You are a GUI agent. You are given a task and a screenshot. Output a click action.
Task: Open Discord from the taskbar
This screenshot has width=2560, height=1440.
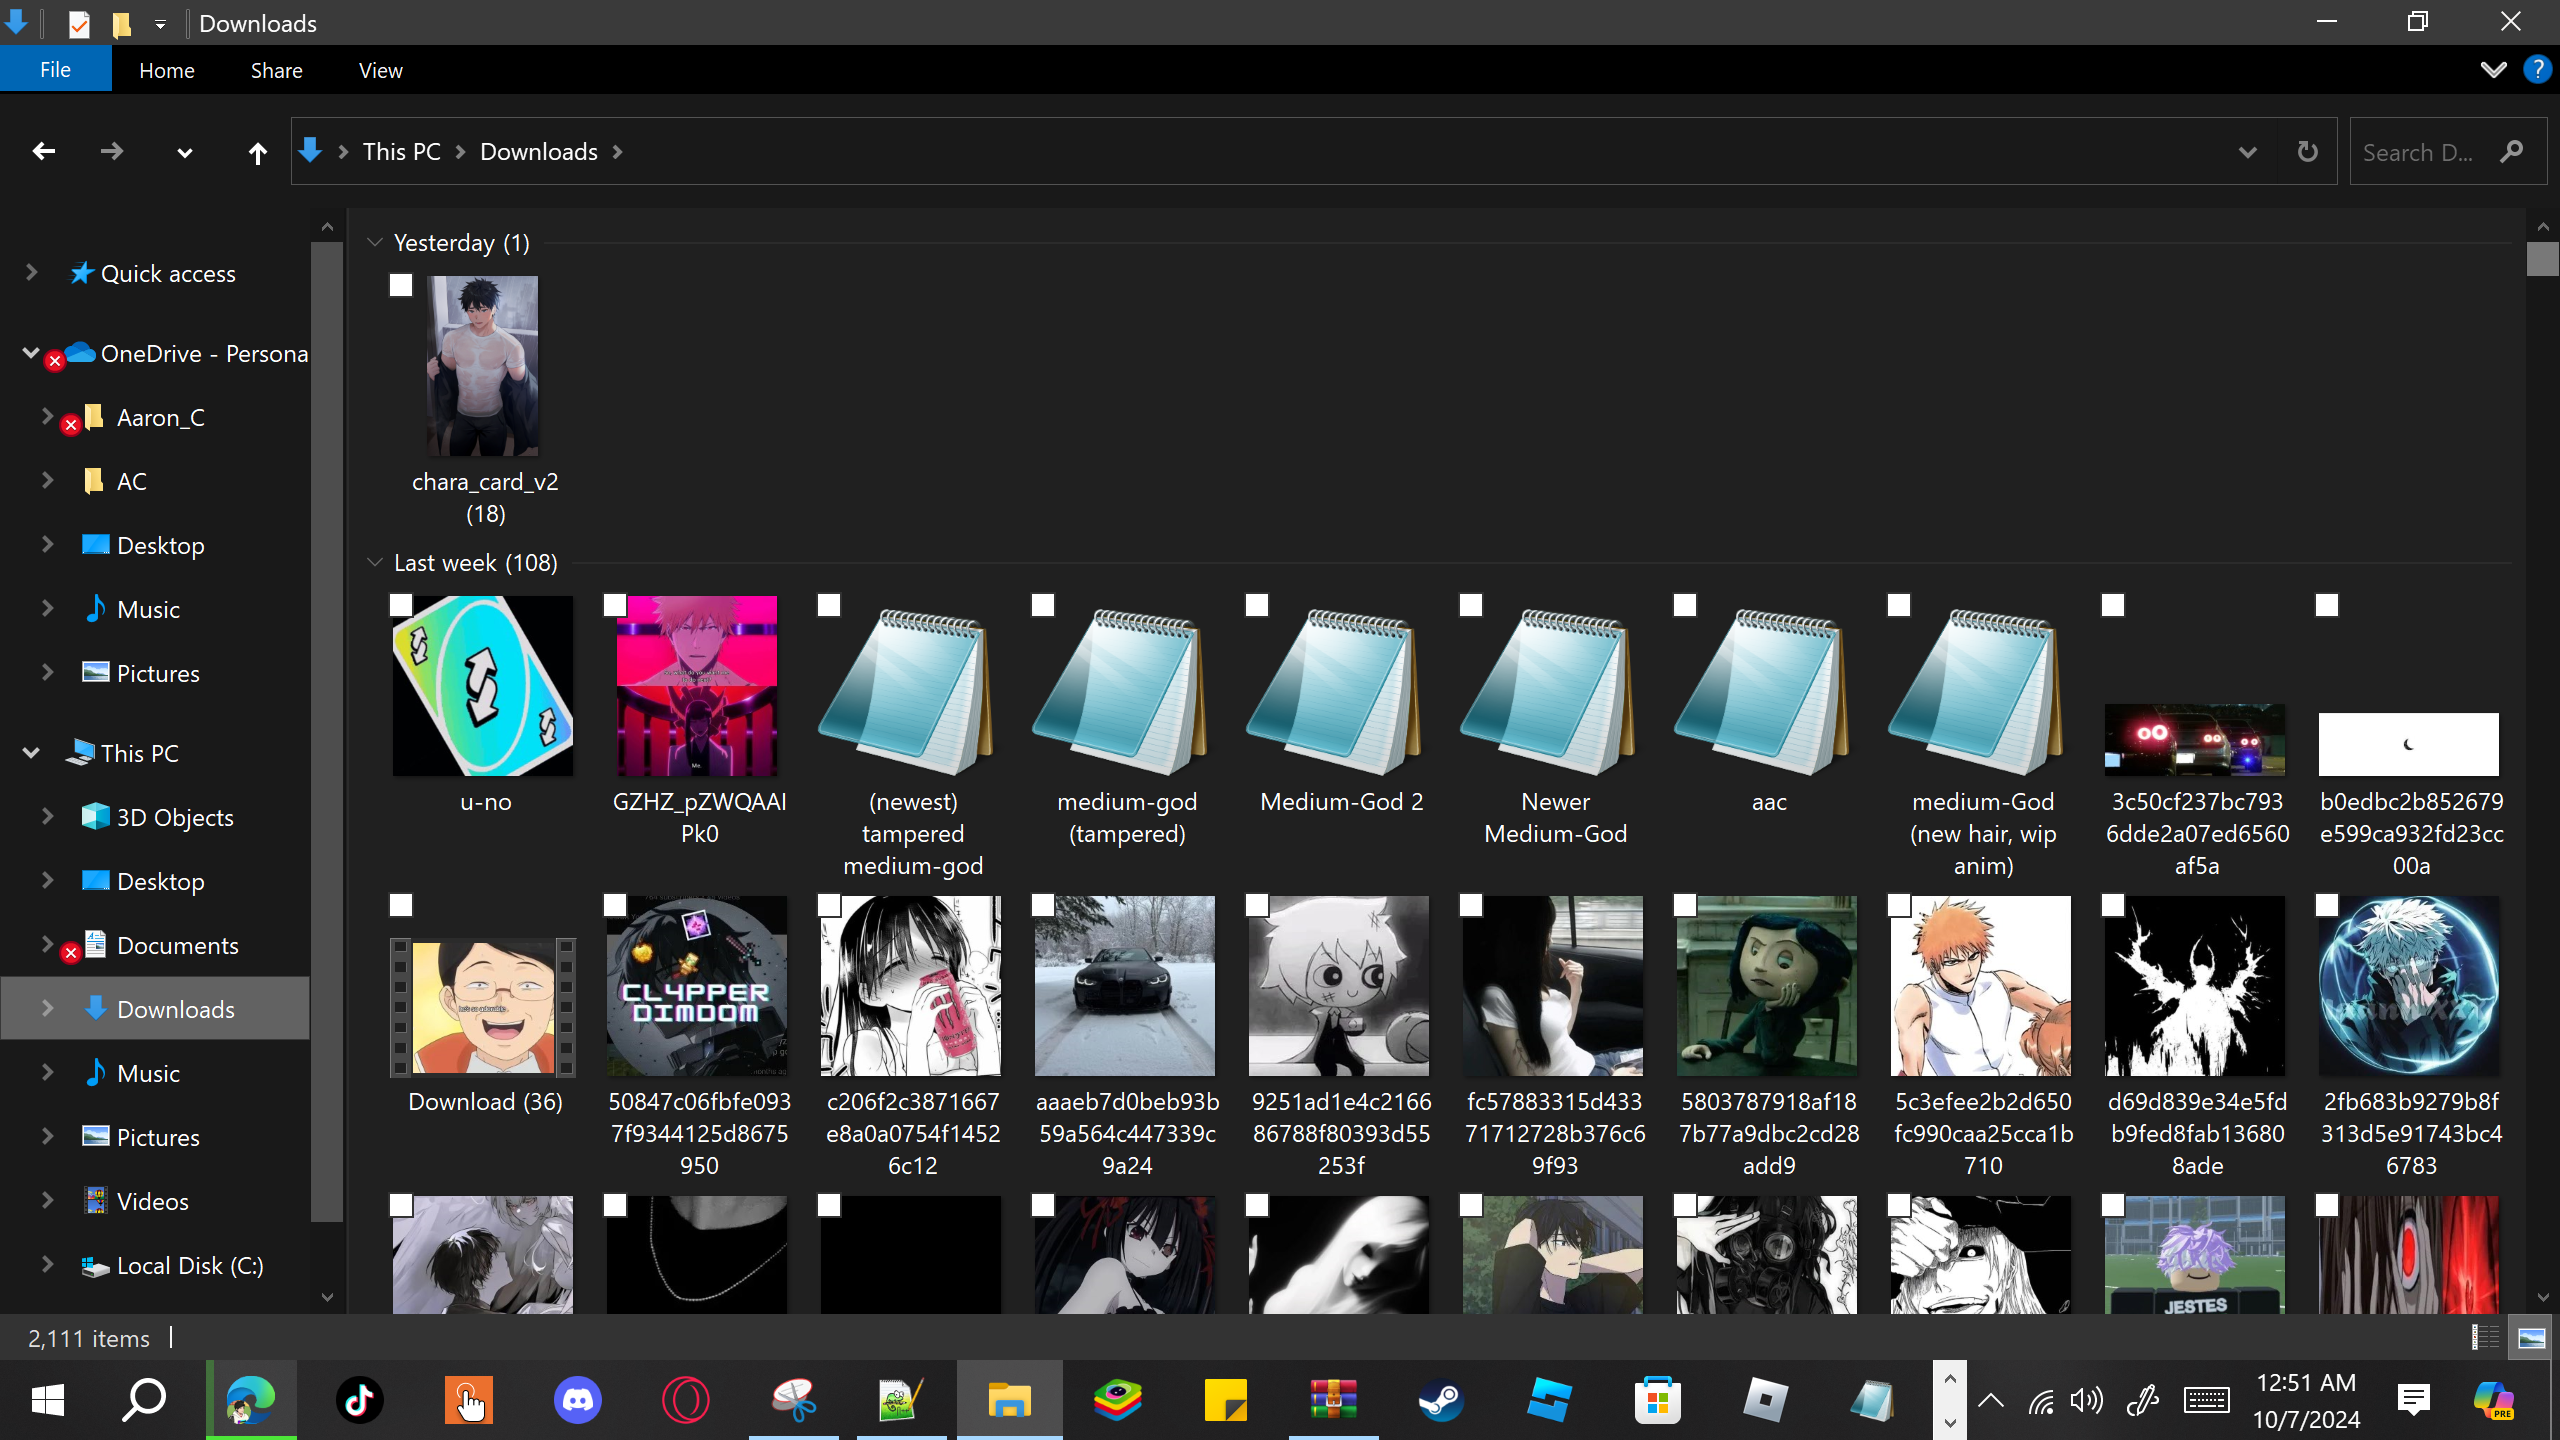tap(577, 1400)
